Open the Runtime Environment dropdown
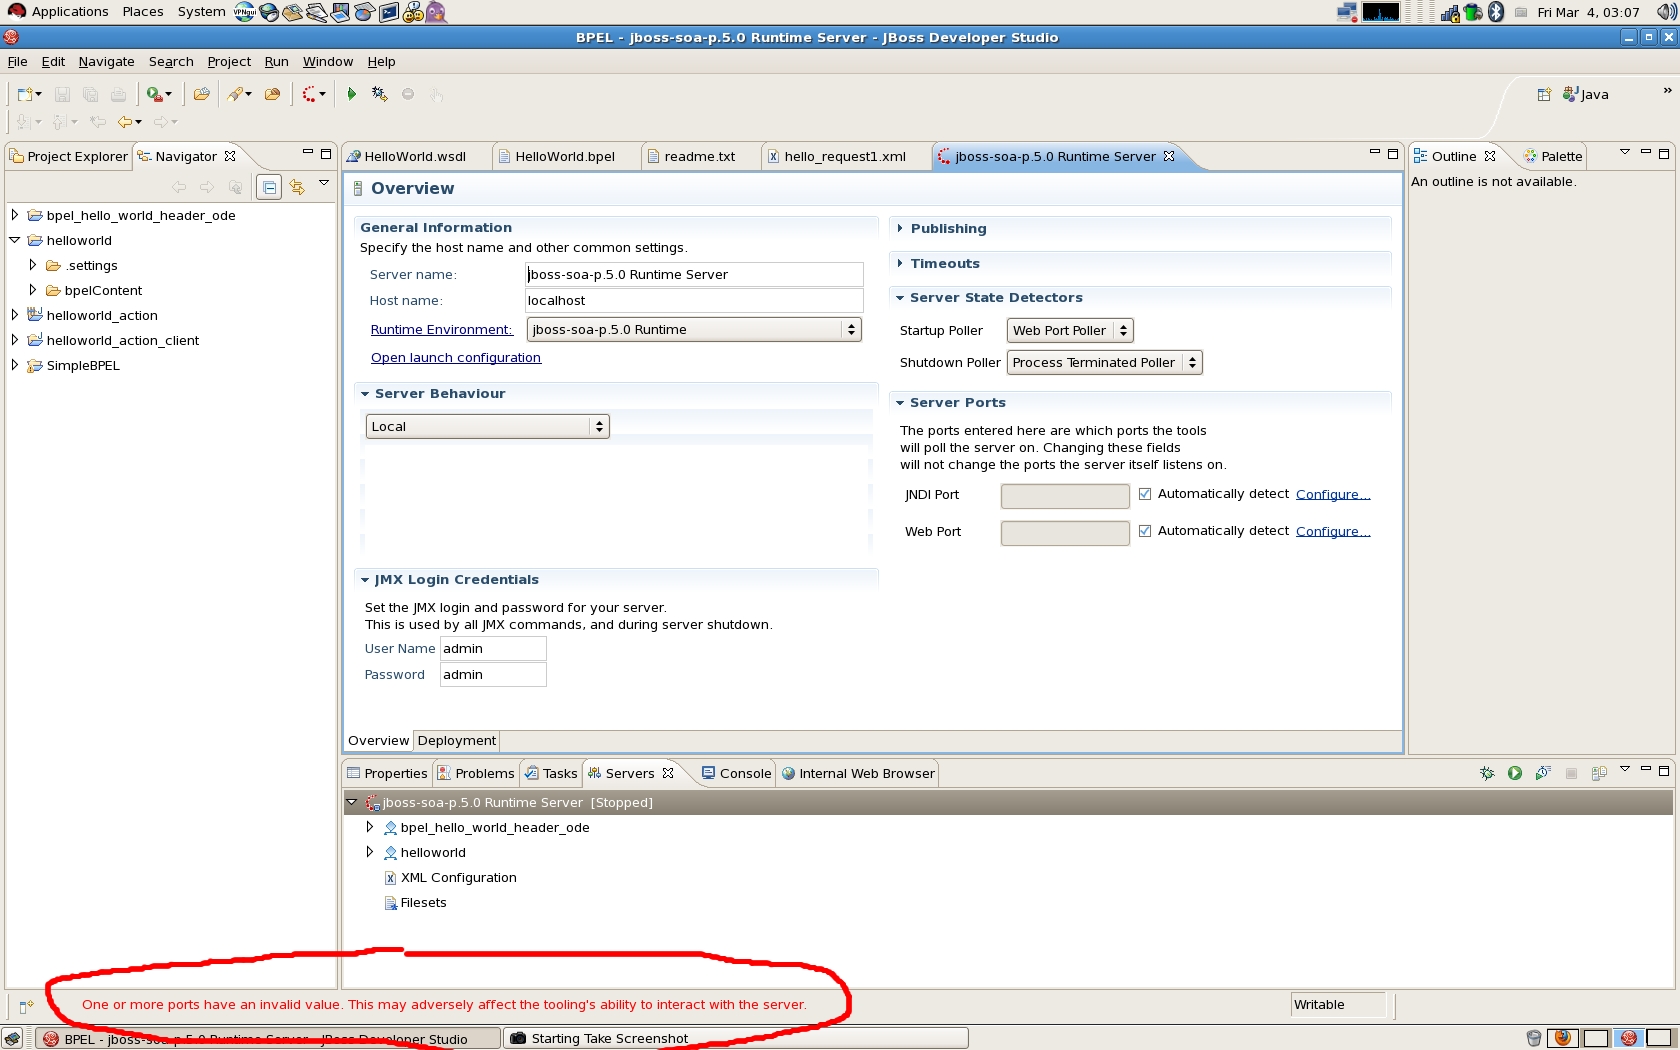Screen dimensions: 1680x1050 694,330
